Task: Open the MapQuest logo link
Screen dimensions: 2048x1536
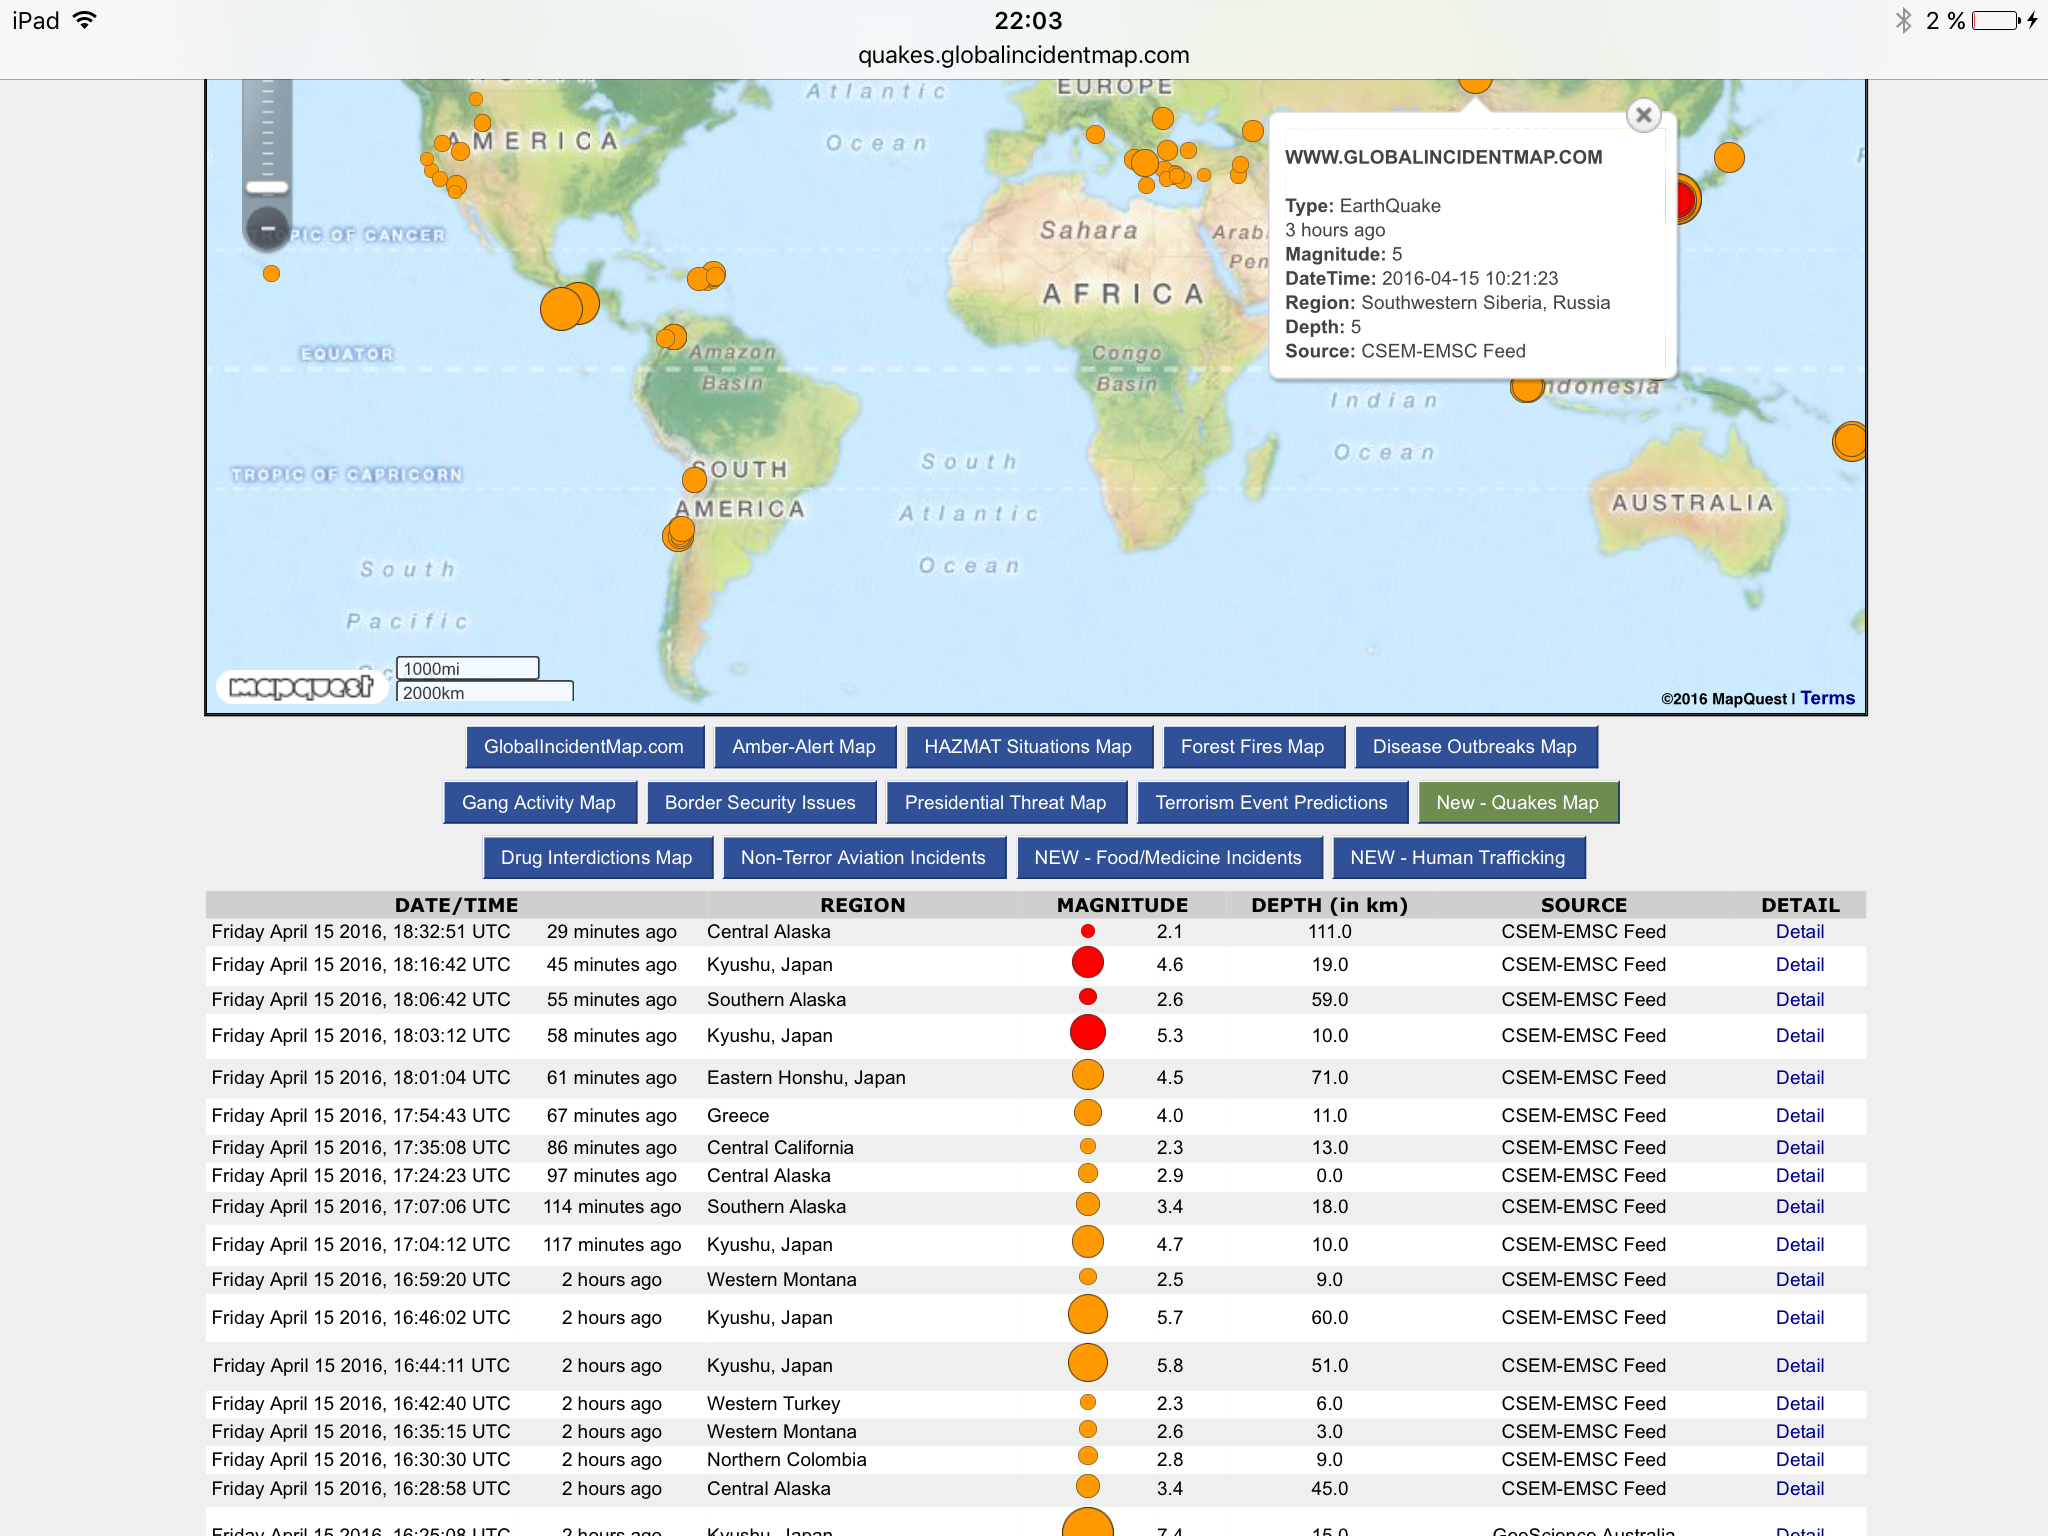Action: (301, 687)
